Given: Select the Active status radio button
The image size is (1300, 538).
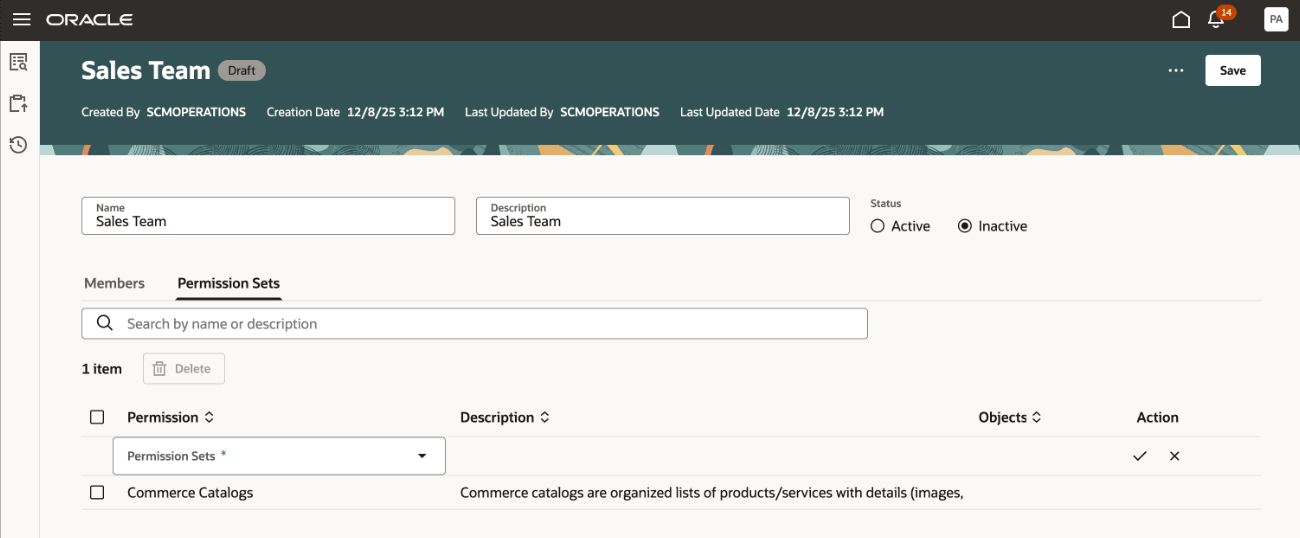Looking at the screenshot, I should click(878, 226).
